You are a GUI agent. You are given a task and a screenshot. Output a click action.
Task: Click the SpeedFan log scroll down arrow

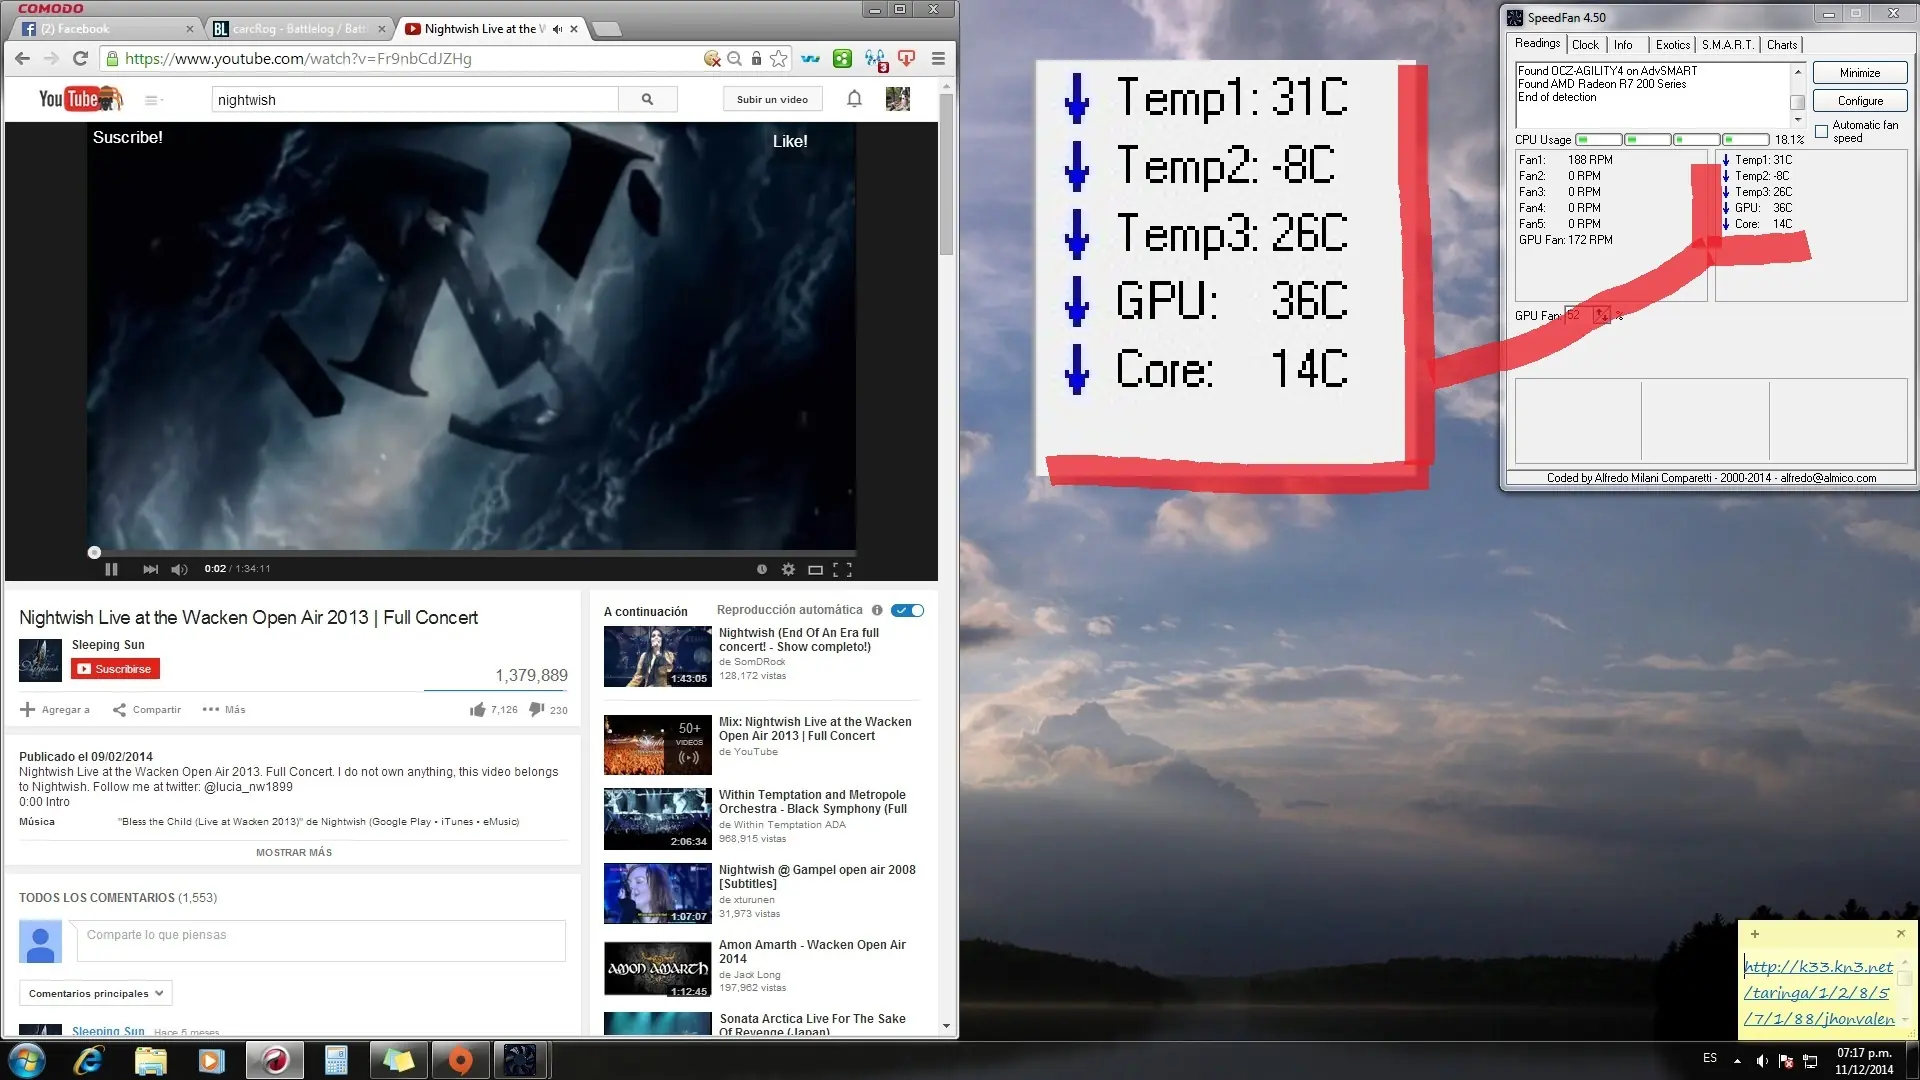coord(1798,121)
